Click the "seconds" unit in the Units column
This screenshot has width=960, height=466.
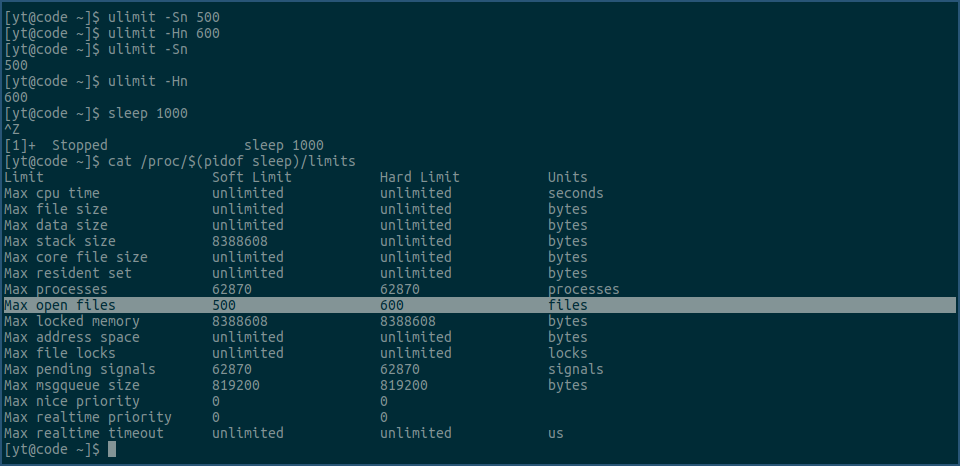coord(576,193)
